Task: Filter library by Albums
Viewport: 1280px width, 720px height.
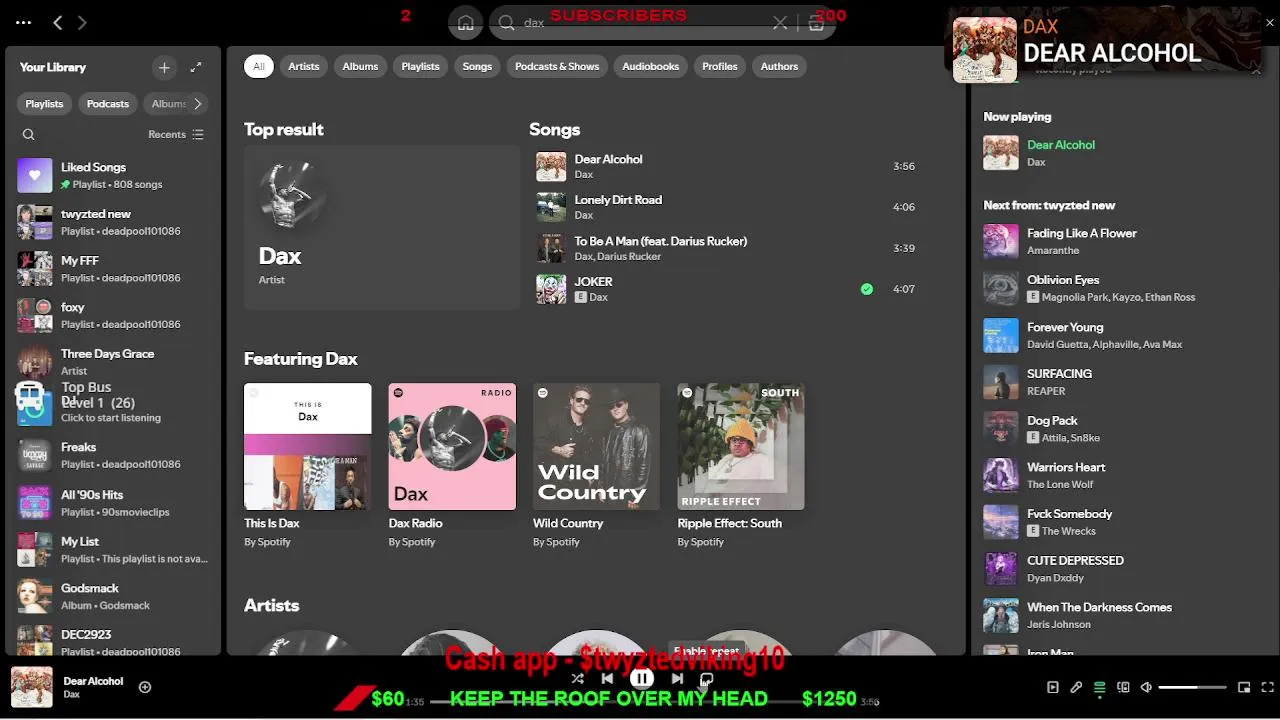Action: (167, 104)
